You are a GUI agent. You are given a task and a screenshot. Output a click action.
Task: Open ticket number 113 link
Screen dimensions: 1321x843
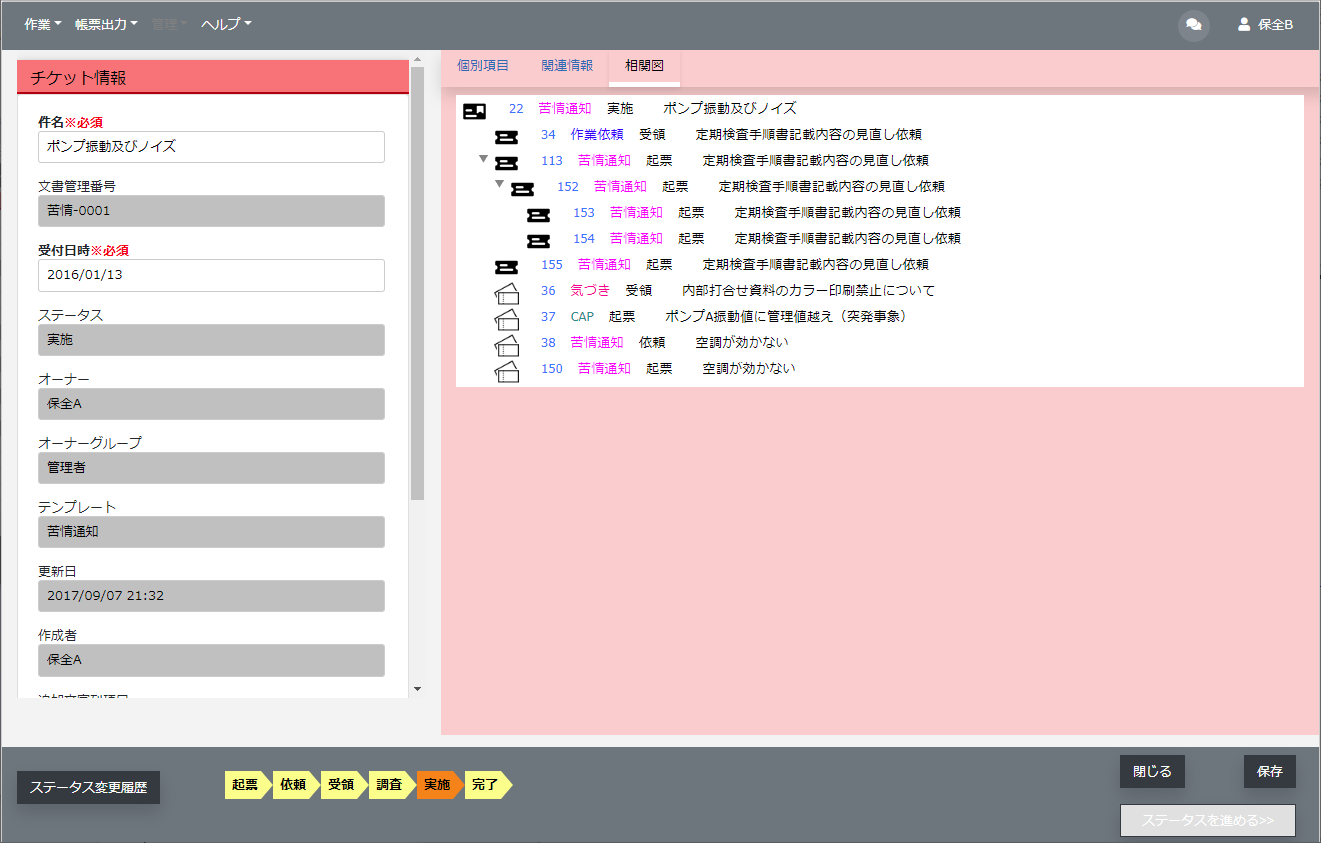(551, 160)
